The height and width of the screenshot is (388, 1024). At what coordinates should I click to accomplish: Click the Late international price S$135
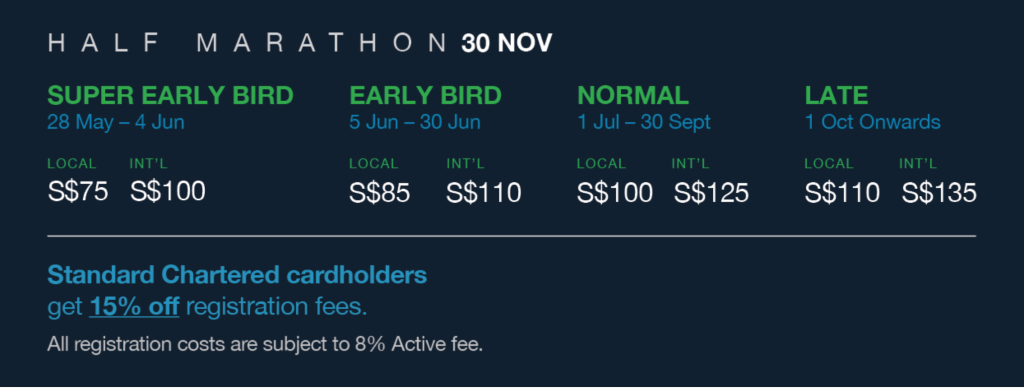tap(939, 193)
